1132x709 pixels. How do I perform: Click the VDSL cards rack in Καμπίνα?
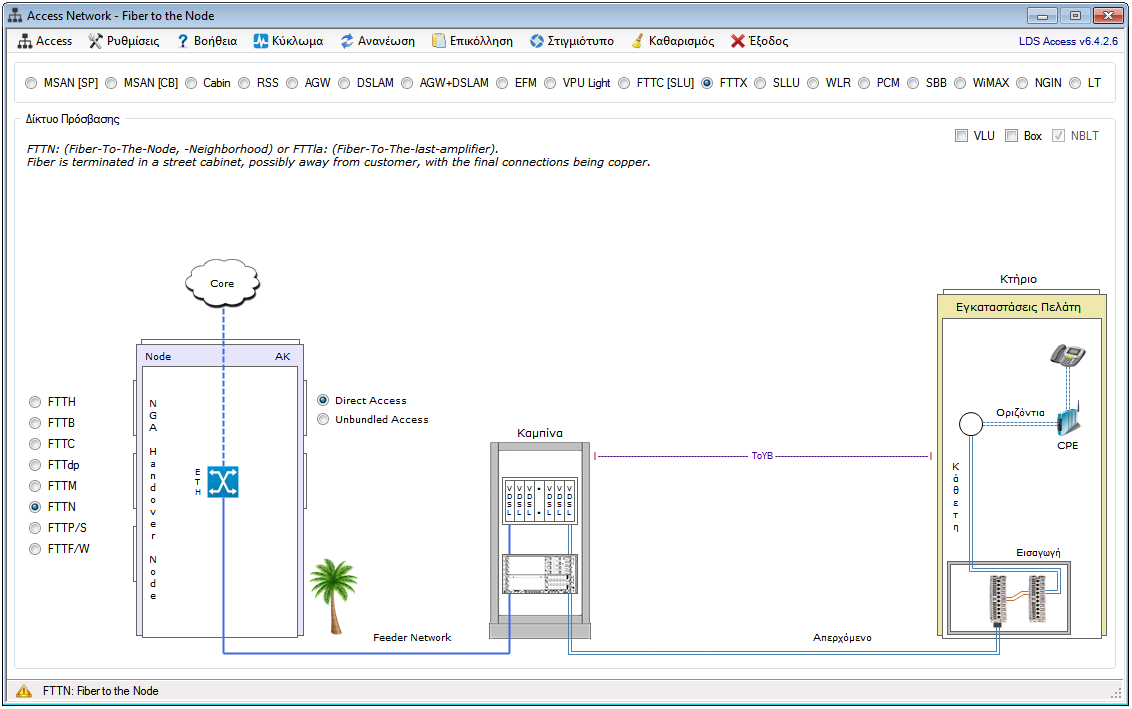click(x=540, y=500)
